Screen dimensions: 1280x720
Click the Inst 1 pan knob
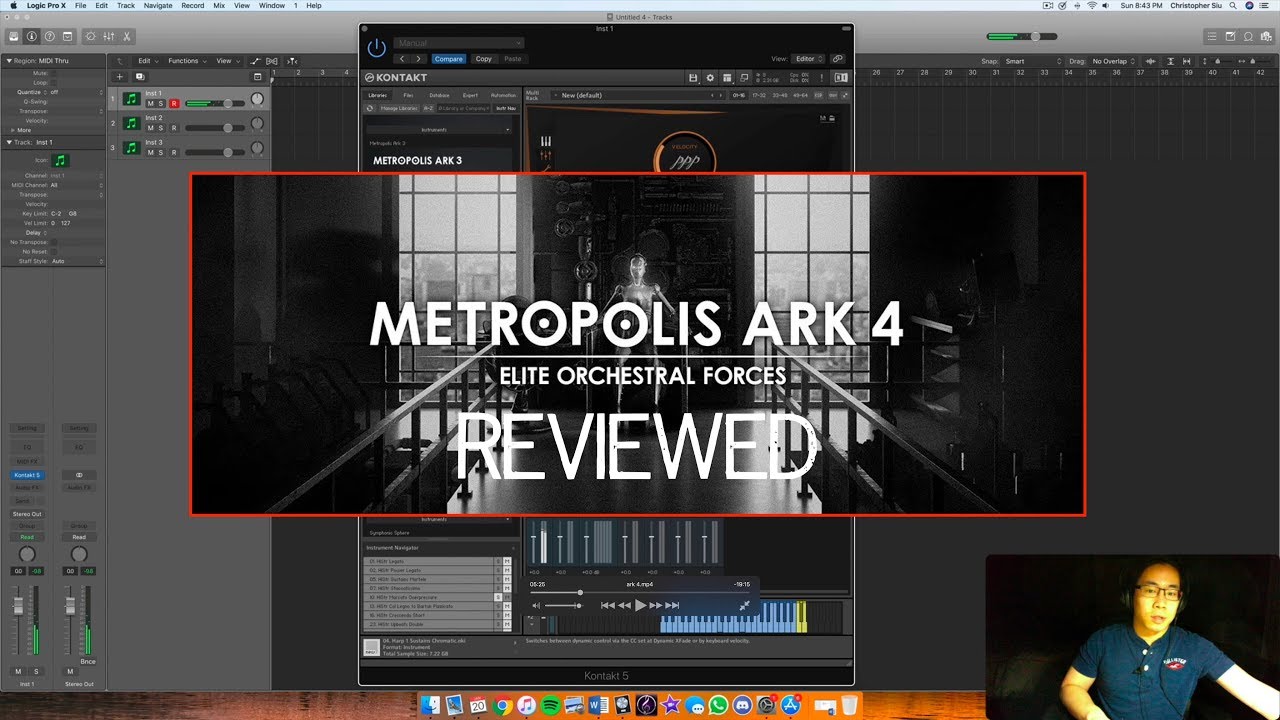[257, 100]
